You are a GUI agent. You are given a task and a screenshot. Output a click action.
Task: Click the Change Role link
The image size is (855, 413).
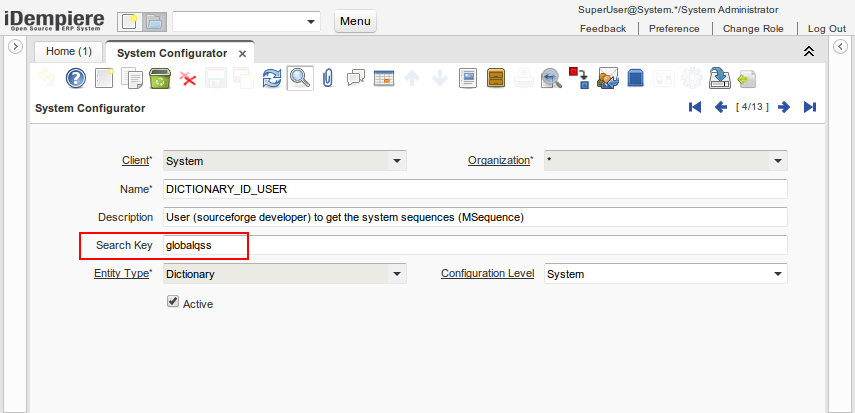tap(753, 29)
